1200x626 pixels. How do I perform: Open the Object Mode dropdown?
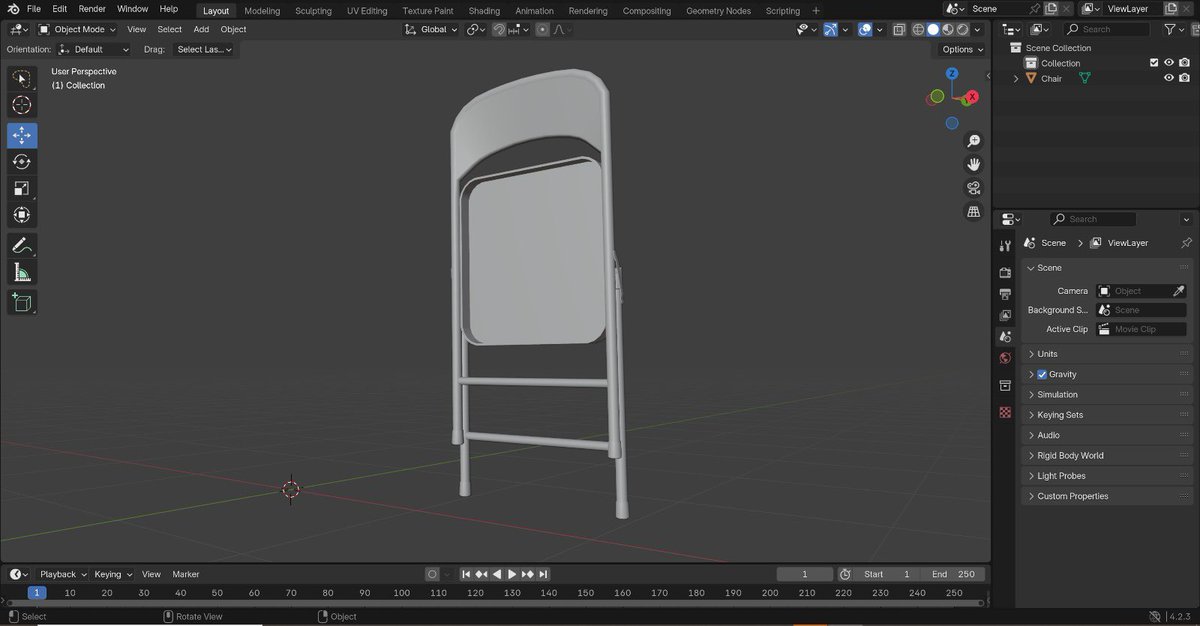(x=77, y=30)
